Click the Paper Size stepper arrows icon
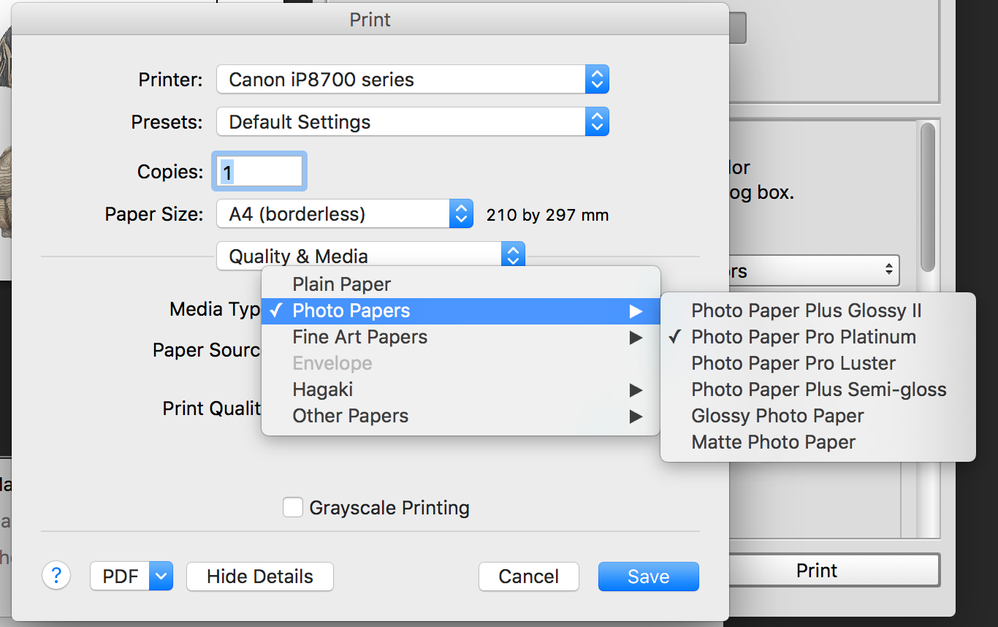 (461, 213)
